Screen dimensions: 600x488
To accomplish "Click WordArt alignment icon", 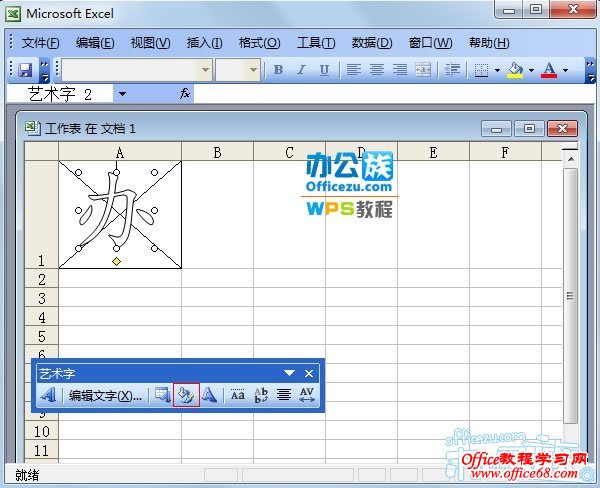I will (284, 395).
